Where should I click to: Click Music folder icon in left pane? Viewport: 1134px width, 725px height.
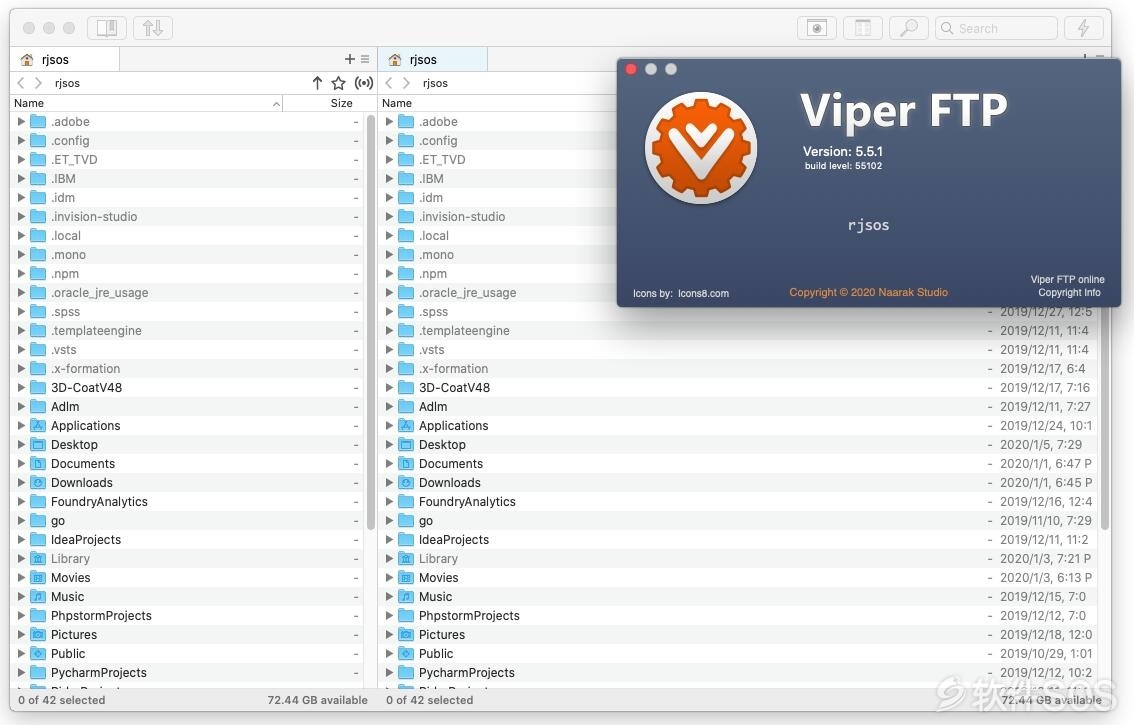click(x=38, y=597)
